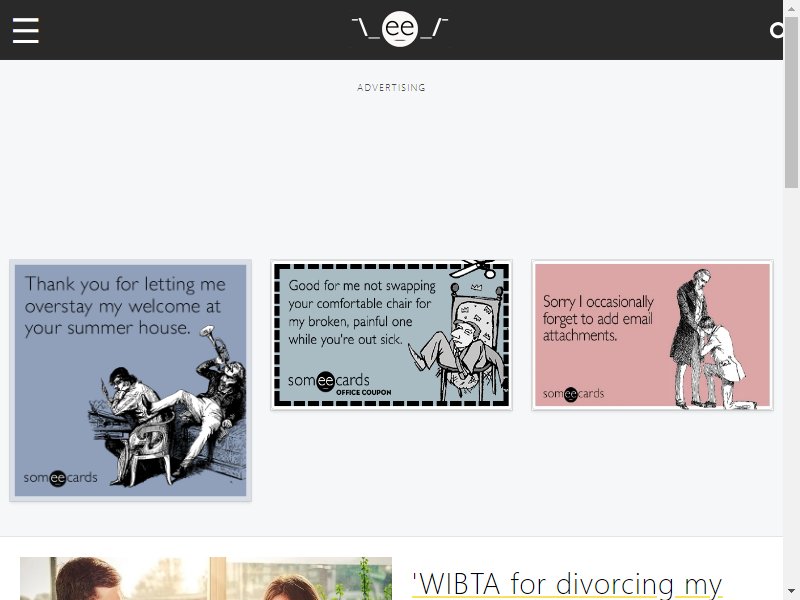
Task: Go to homepage via the ee logo
Action: (399, 29)
